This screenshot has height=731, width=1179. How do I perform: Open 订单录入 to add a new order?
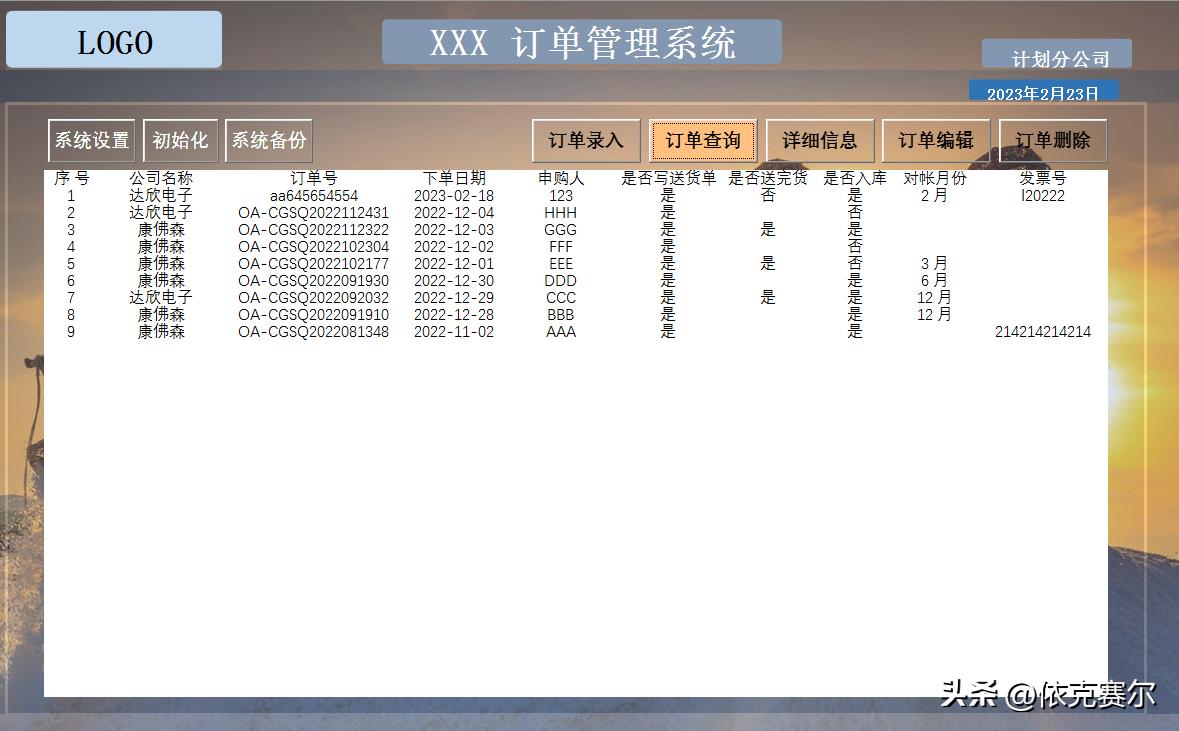(586, 140)
